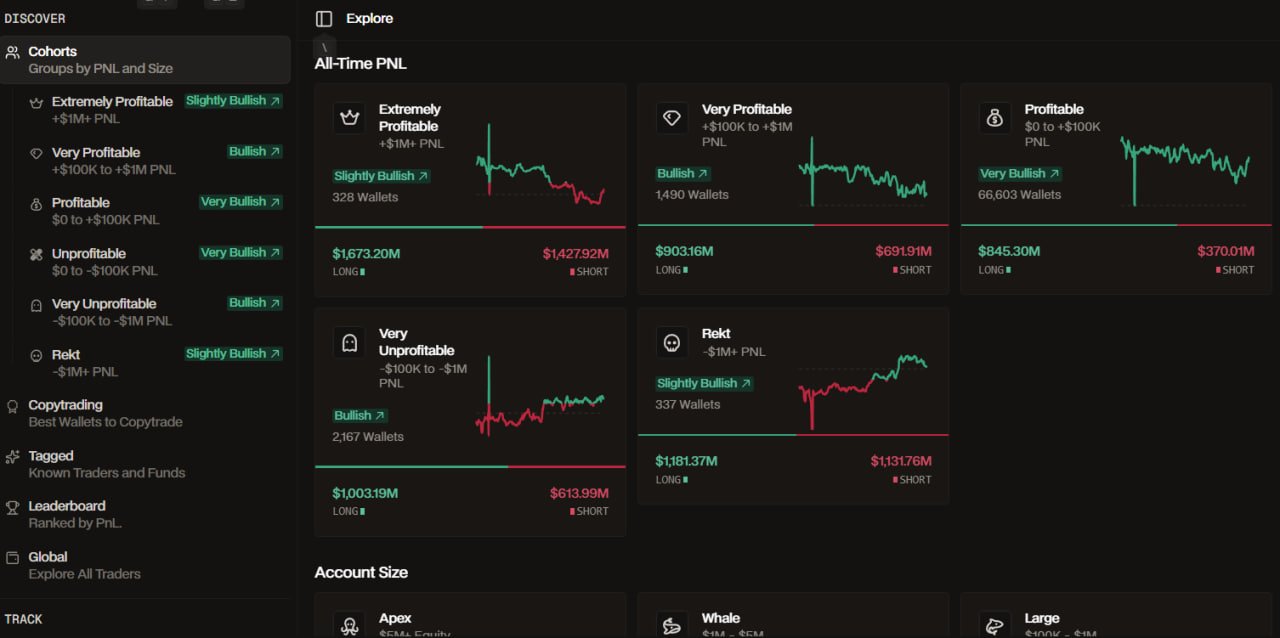Click the diamond icon beside Very Profitable in sidebar
The image size is (1280, 638).
[x=36, y=153]
